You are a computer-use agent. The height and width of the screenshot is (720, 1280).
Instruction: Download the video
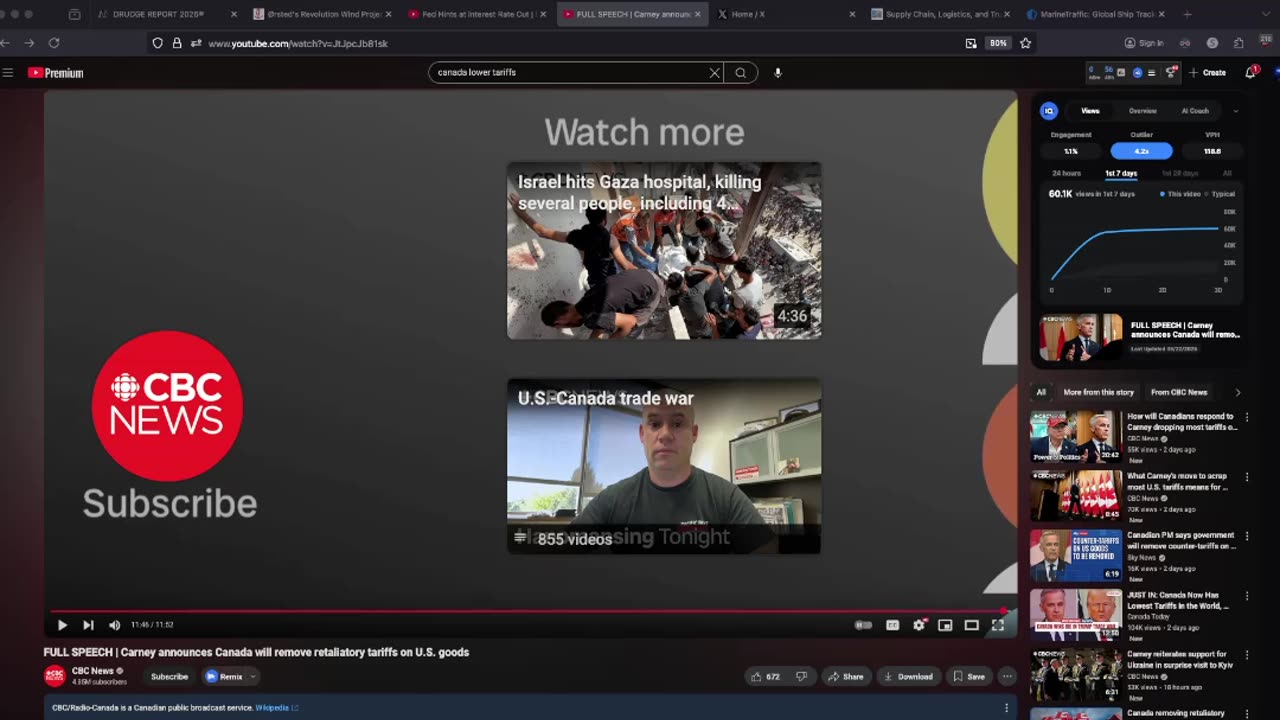[x=908, y=677]
